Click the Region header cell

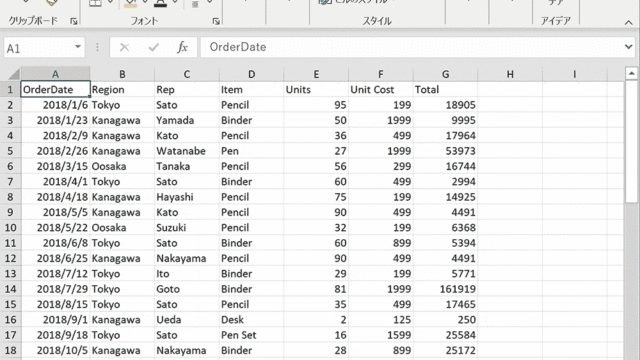point(122,89)
